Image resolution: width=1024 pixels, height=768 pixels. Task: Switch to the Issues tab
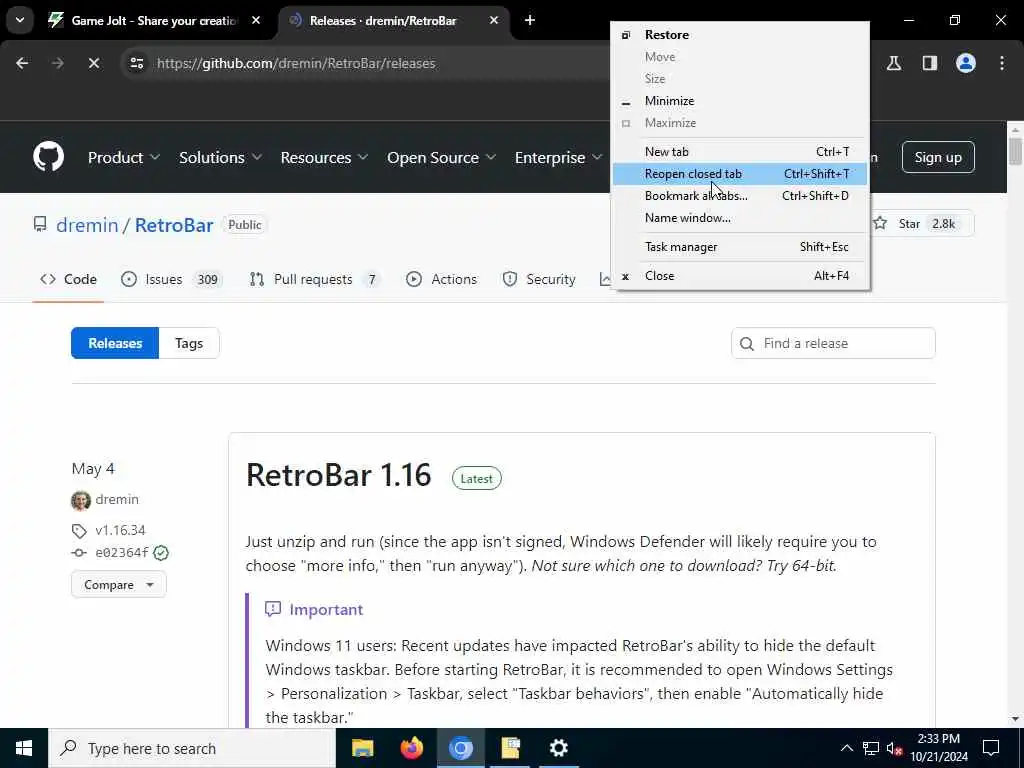click(x=172, y=280)
